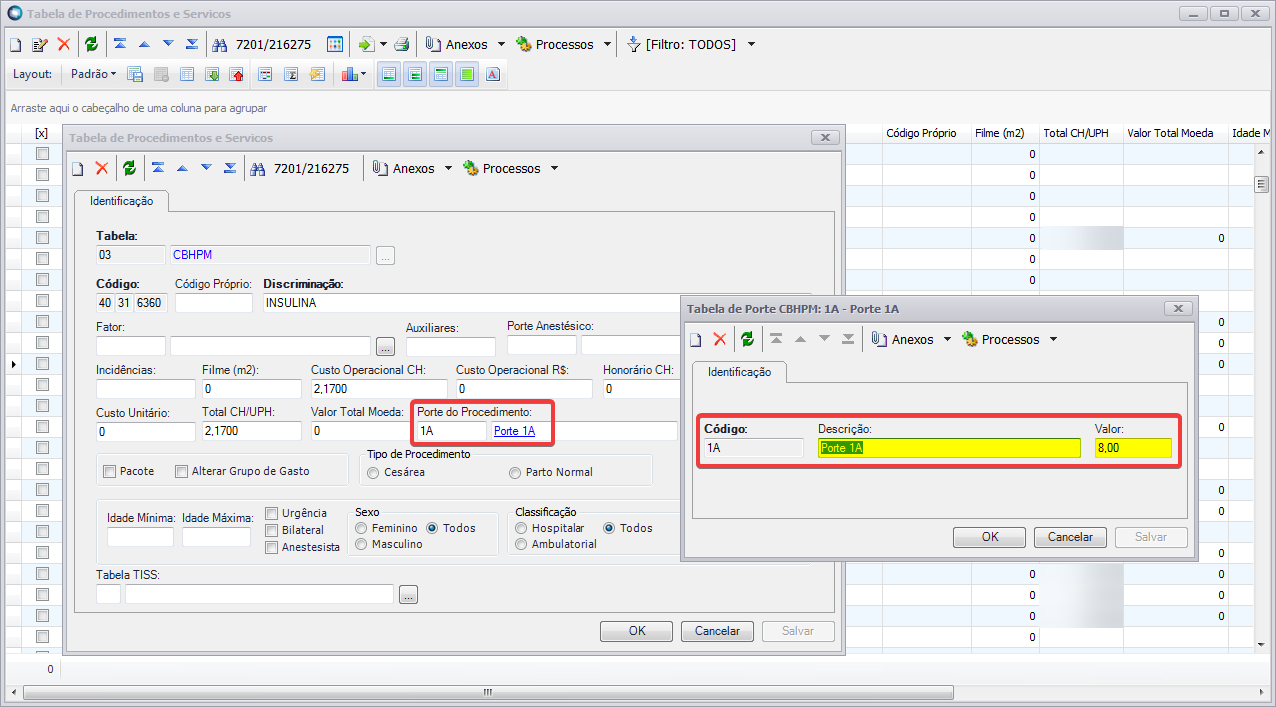Click the save layout icon next to Padrão

click(135, 74)
